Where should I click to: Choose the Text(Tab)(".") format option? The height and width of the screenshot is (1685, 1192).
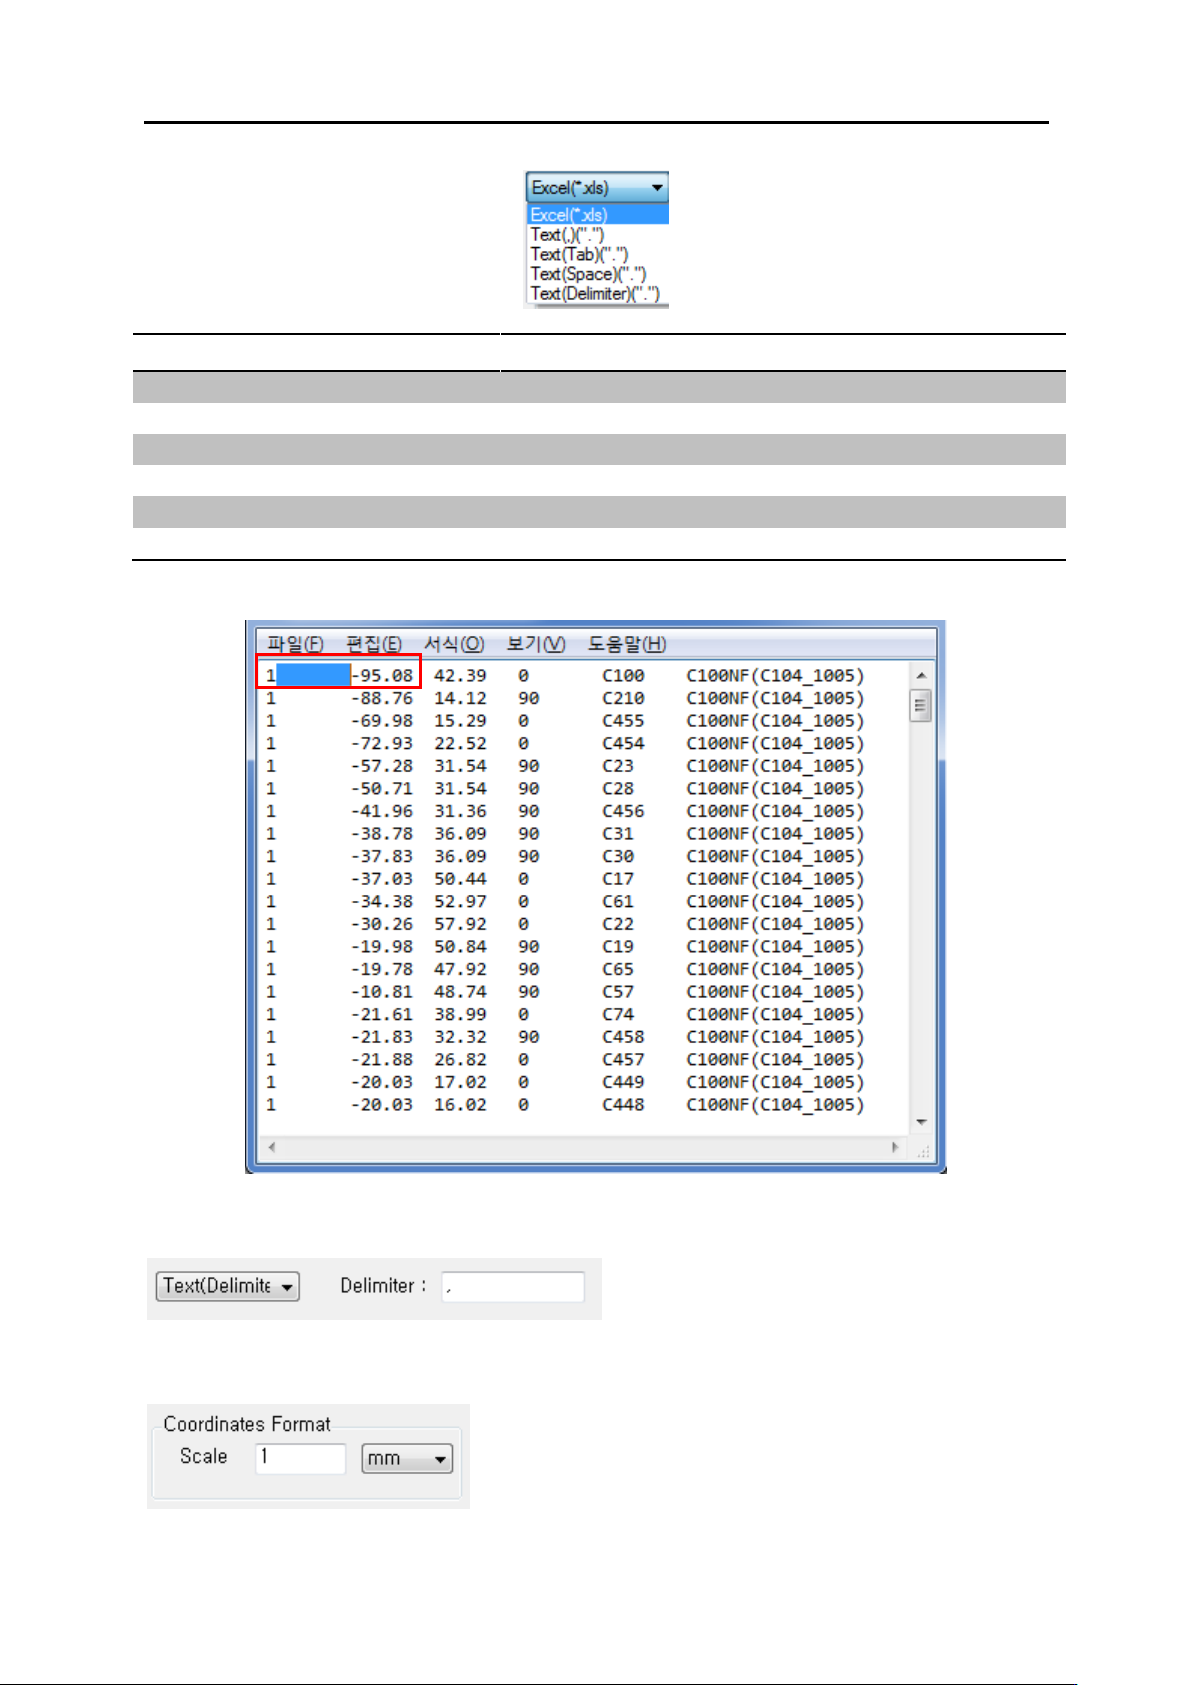point(579,254)
